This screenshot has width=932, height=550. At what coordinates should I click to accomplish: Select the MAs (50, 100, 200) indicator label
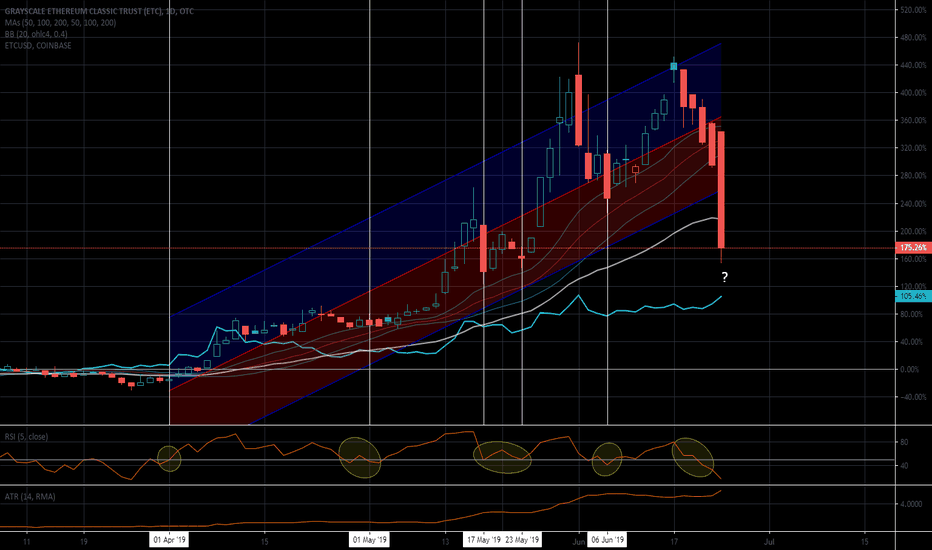pos(60,23)
